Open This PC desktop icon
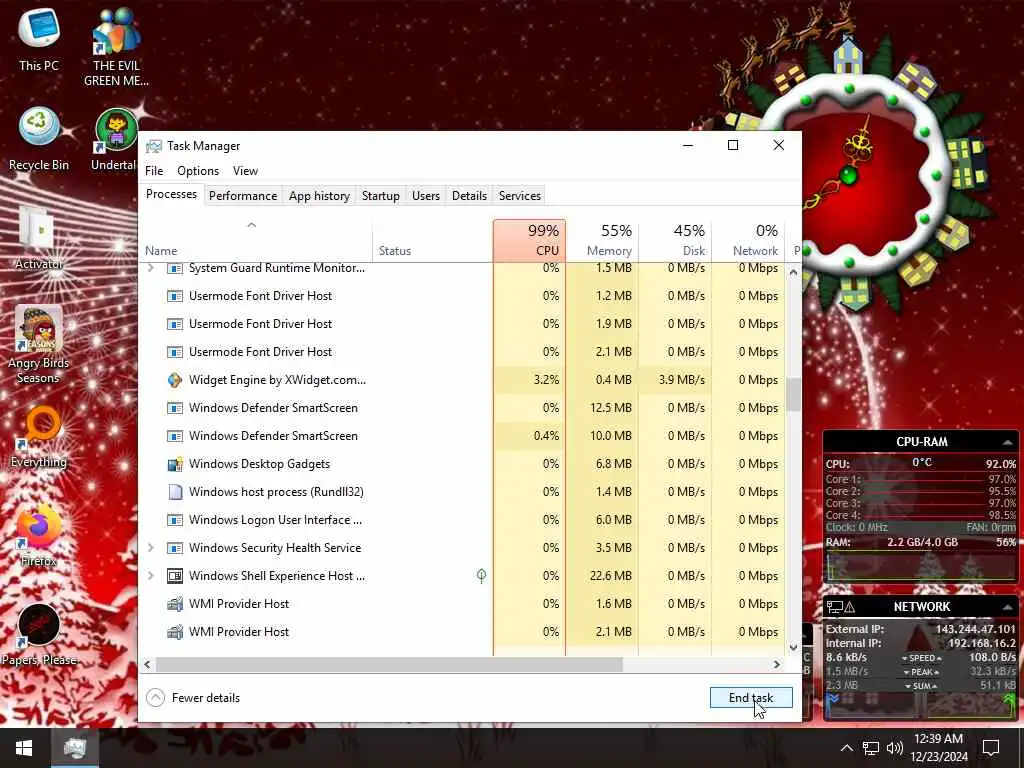 coord(39,39)
